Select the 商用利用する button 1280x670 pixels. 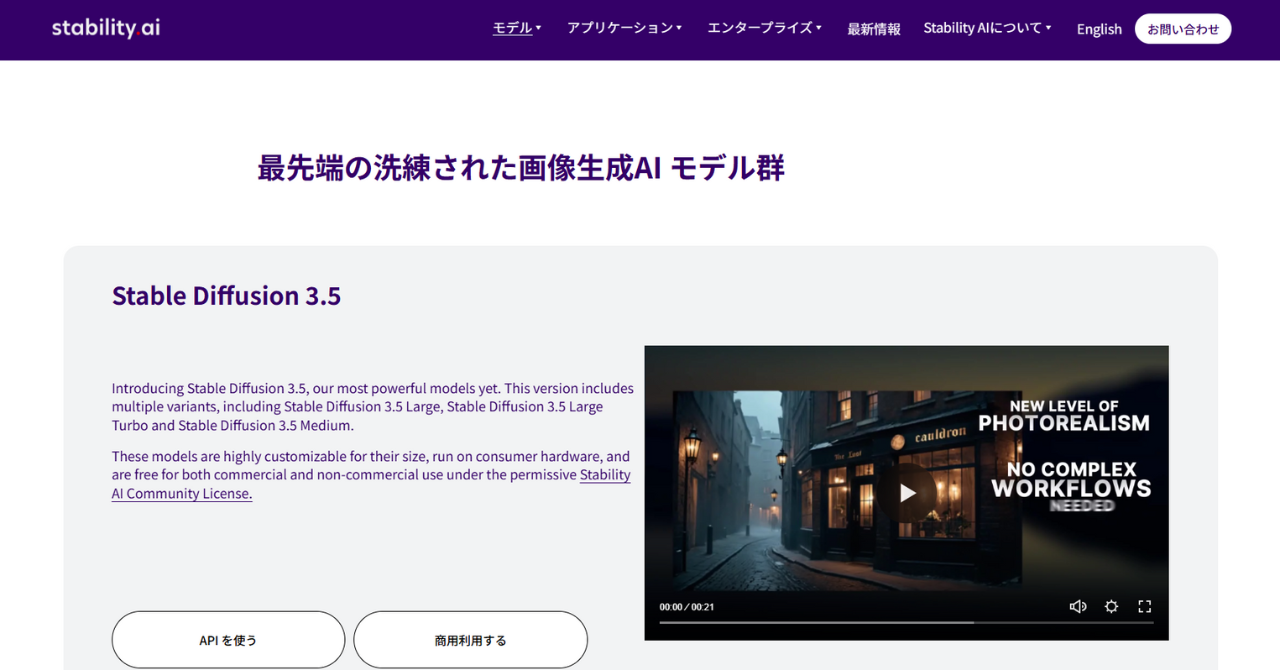(470, 640)
